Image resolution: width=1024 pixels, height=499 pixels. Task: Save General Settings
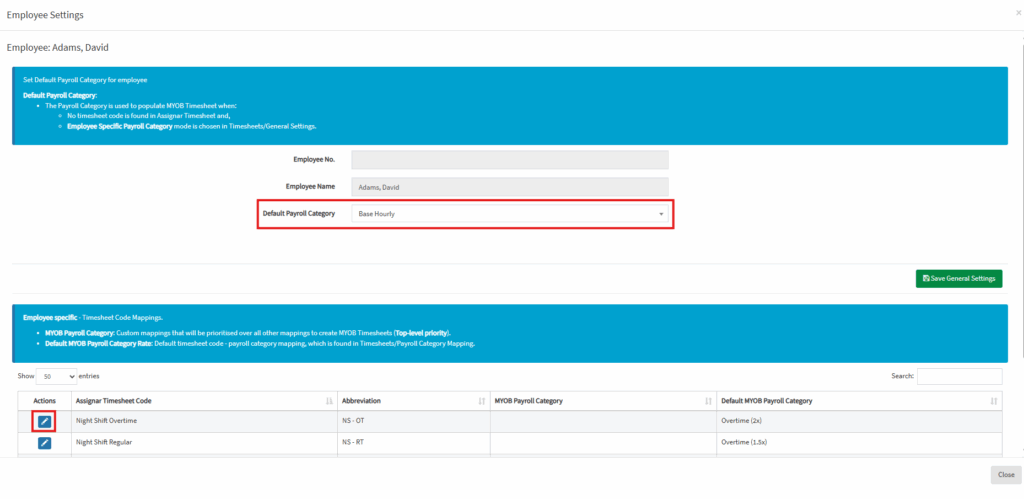tap(958, 278)
